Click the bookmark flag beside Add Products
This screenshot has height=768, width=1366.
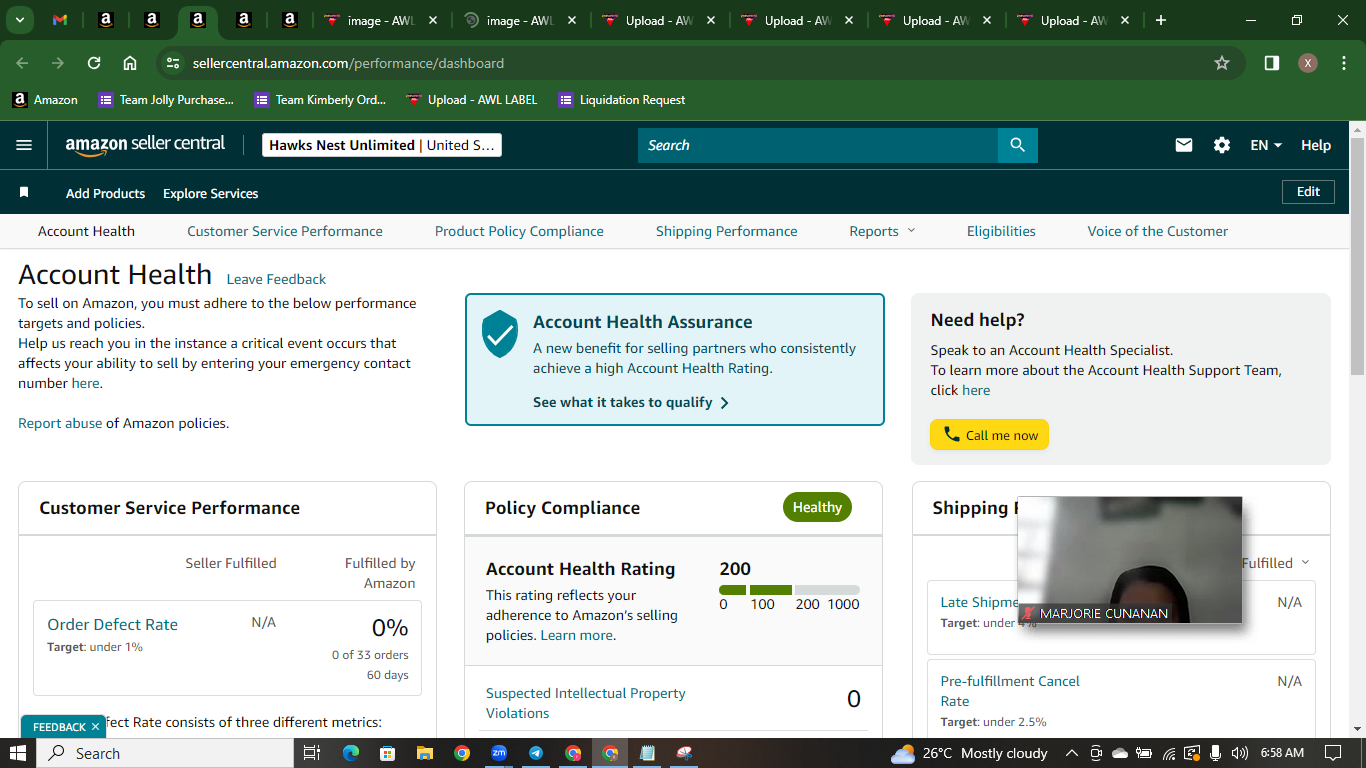[24, 192]
